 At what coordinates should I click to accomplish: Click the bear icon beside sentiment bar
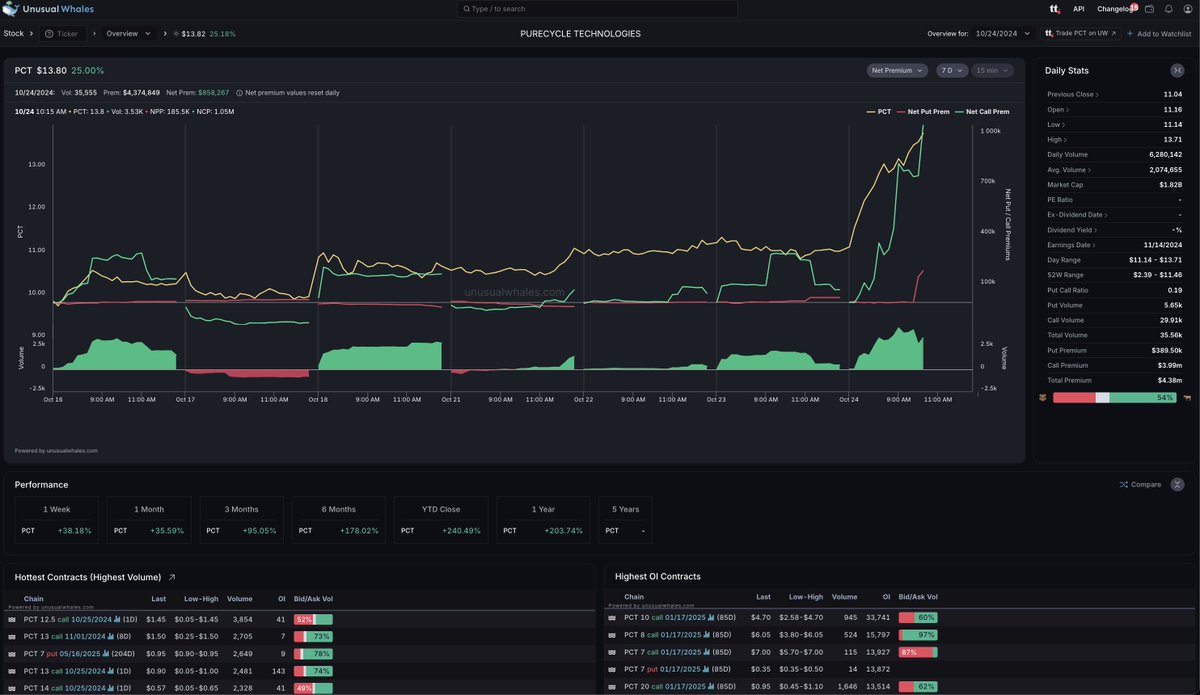(x=1044, y=397)
